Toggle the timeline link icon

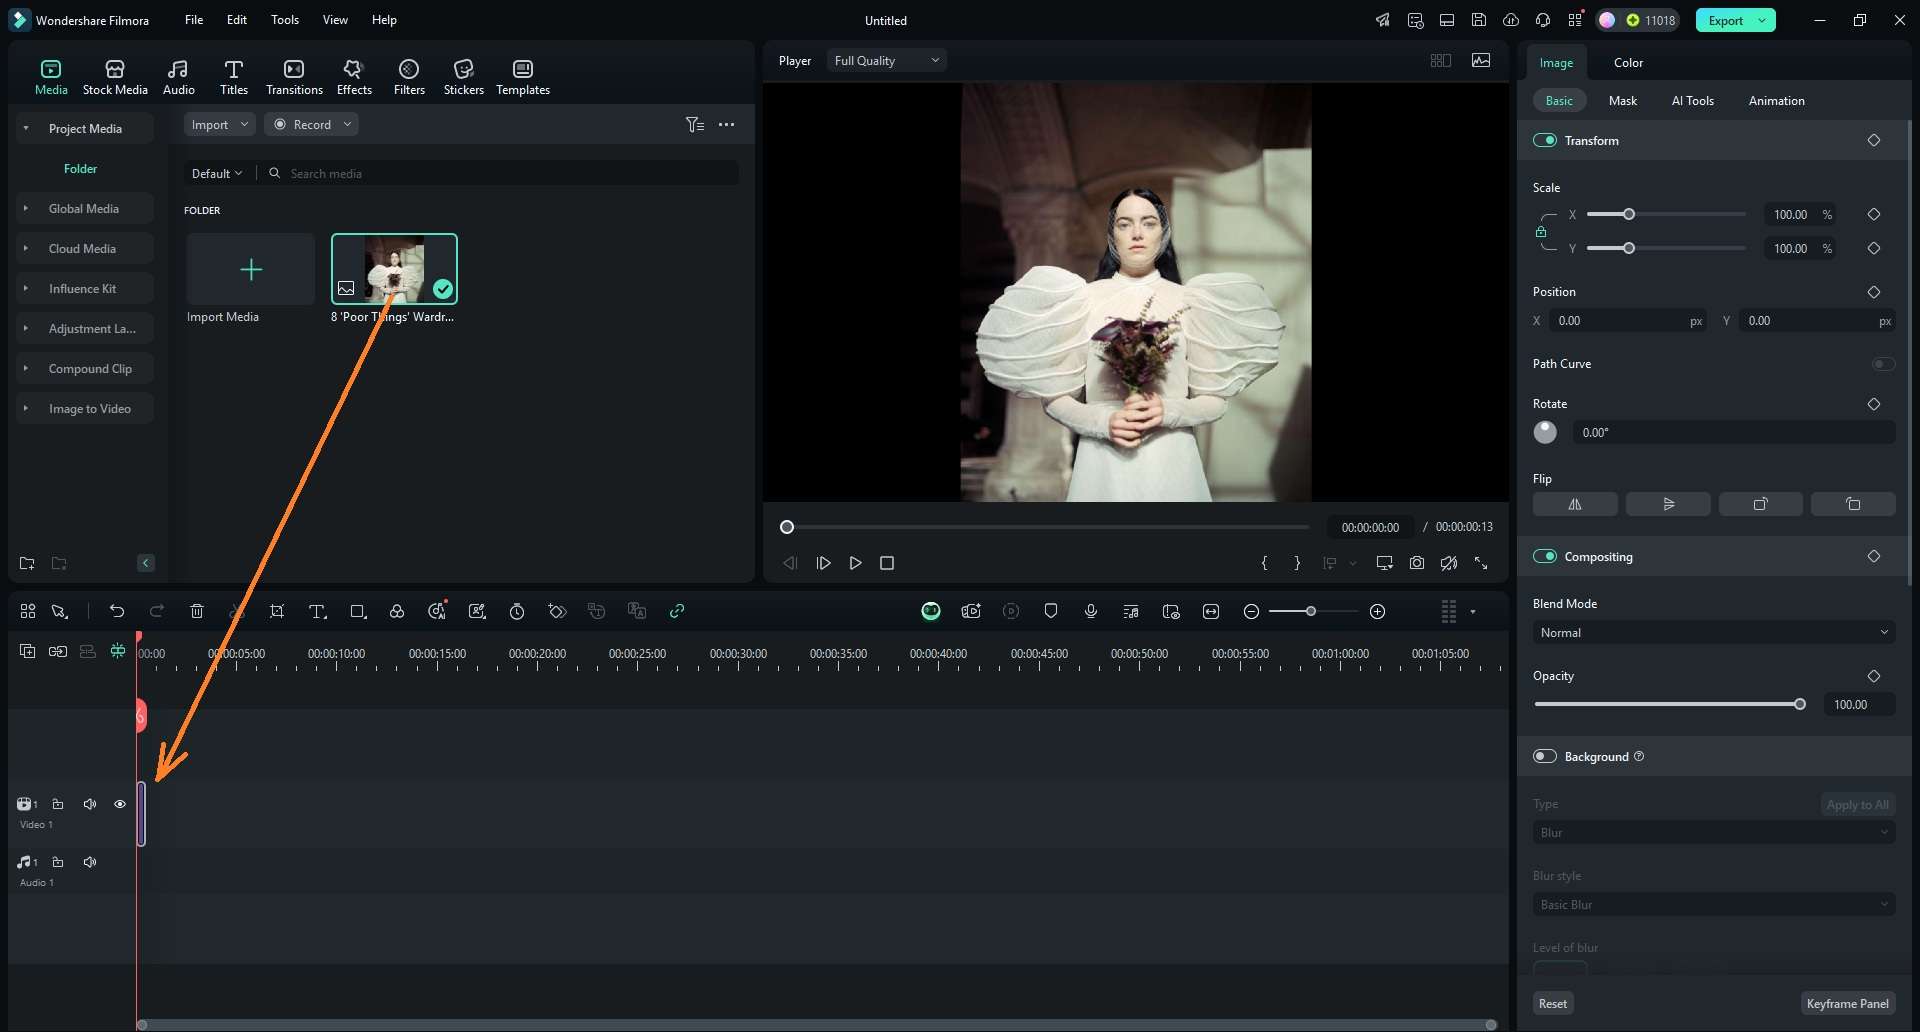click(677, 611)
